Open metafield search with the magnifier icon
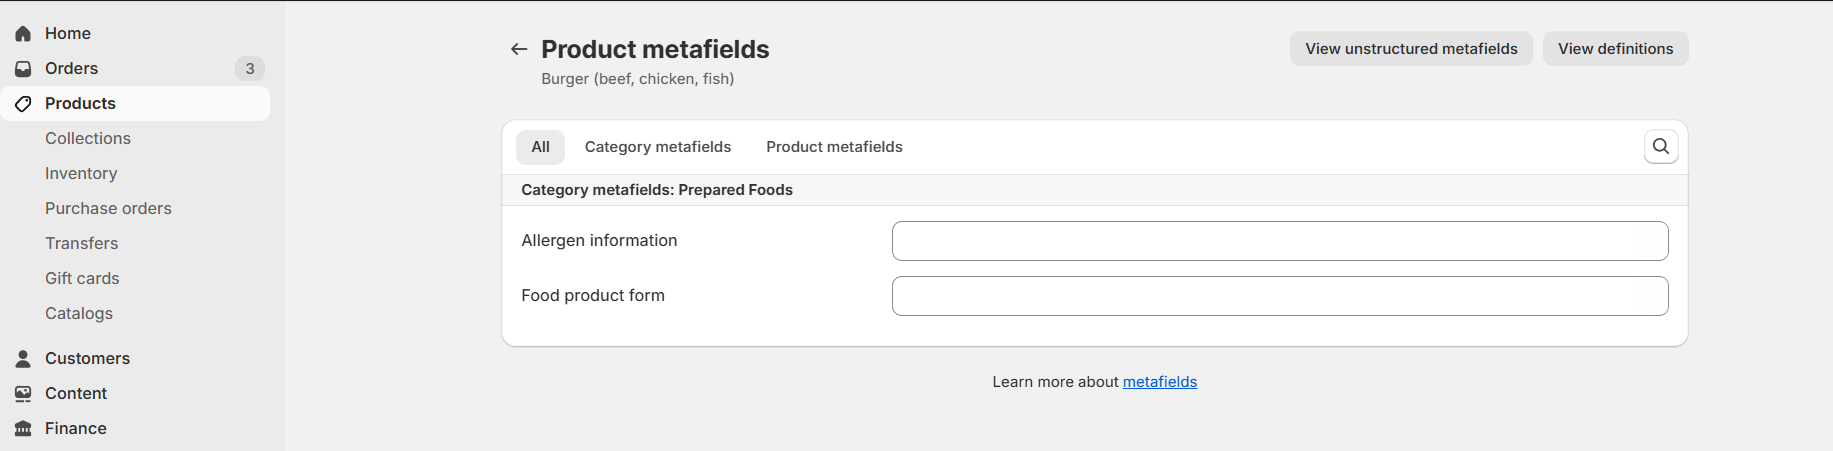Image resolution: width=1833 pixels, height=451 pixels. pyautogui.click(x=1661, y=147)
